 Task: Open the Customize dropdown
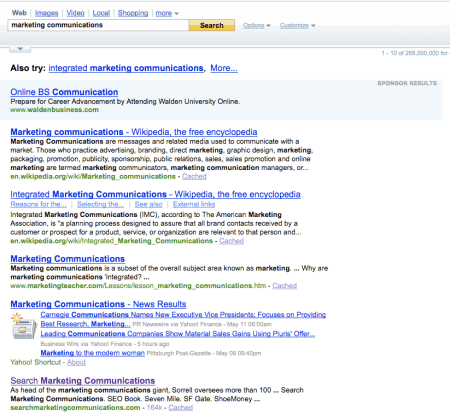click(297, 26)
